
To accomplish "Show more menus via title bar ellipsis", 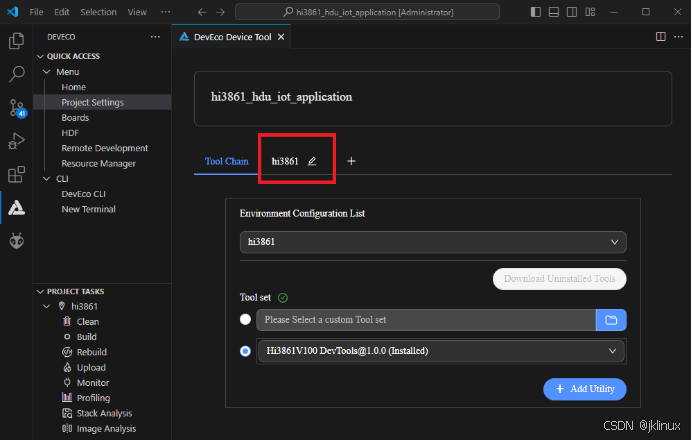I will (x=165, y=12).
